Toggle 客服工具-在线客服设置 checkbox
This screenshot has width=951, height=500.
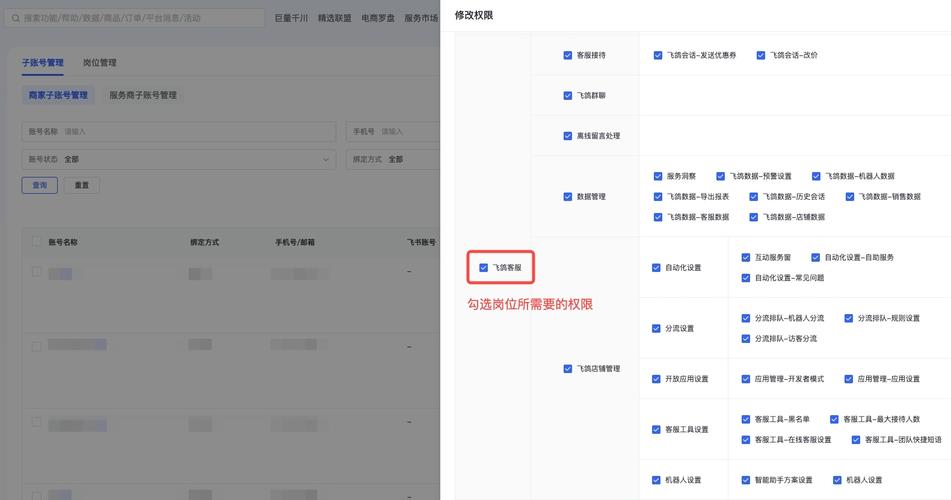click(x=746, y=440)
